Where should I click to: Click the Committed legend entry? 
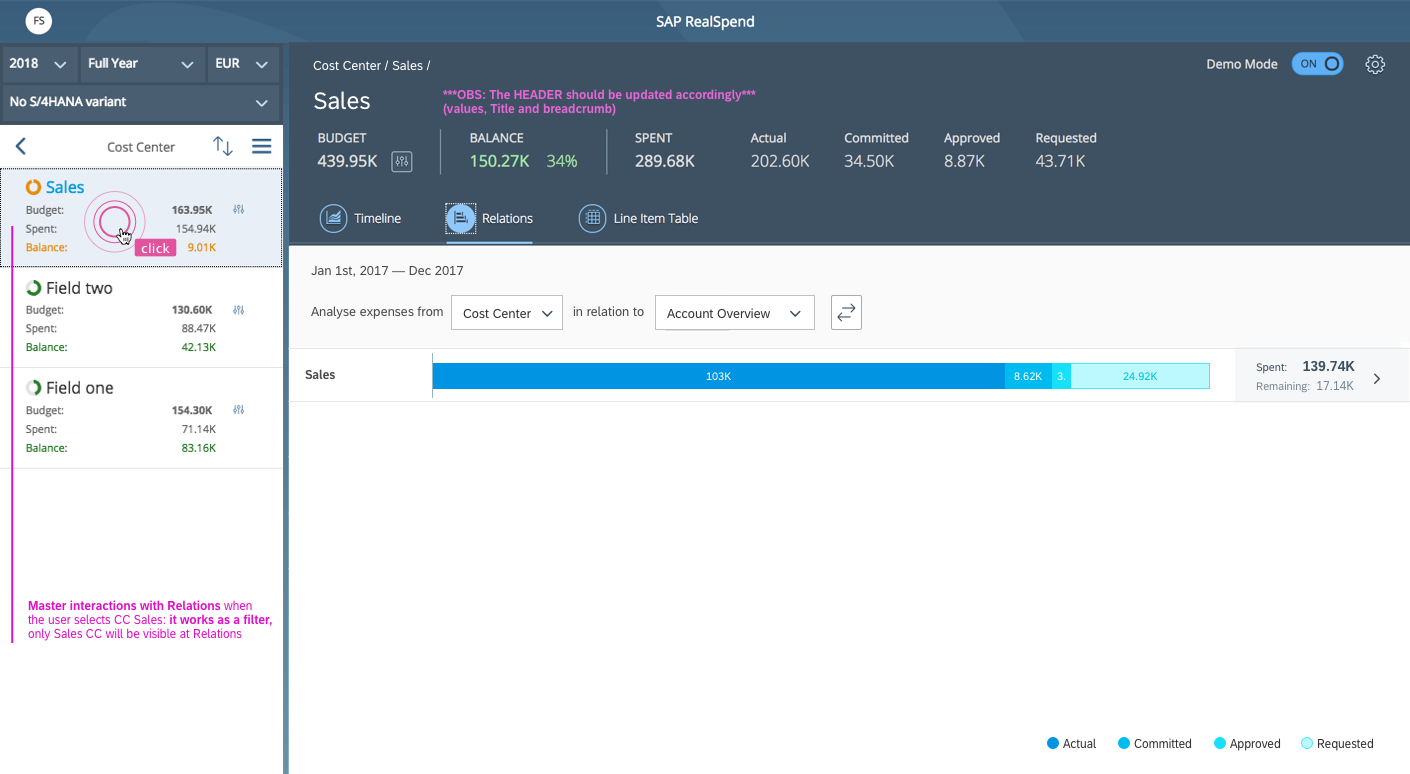[1155, 744]
